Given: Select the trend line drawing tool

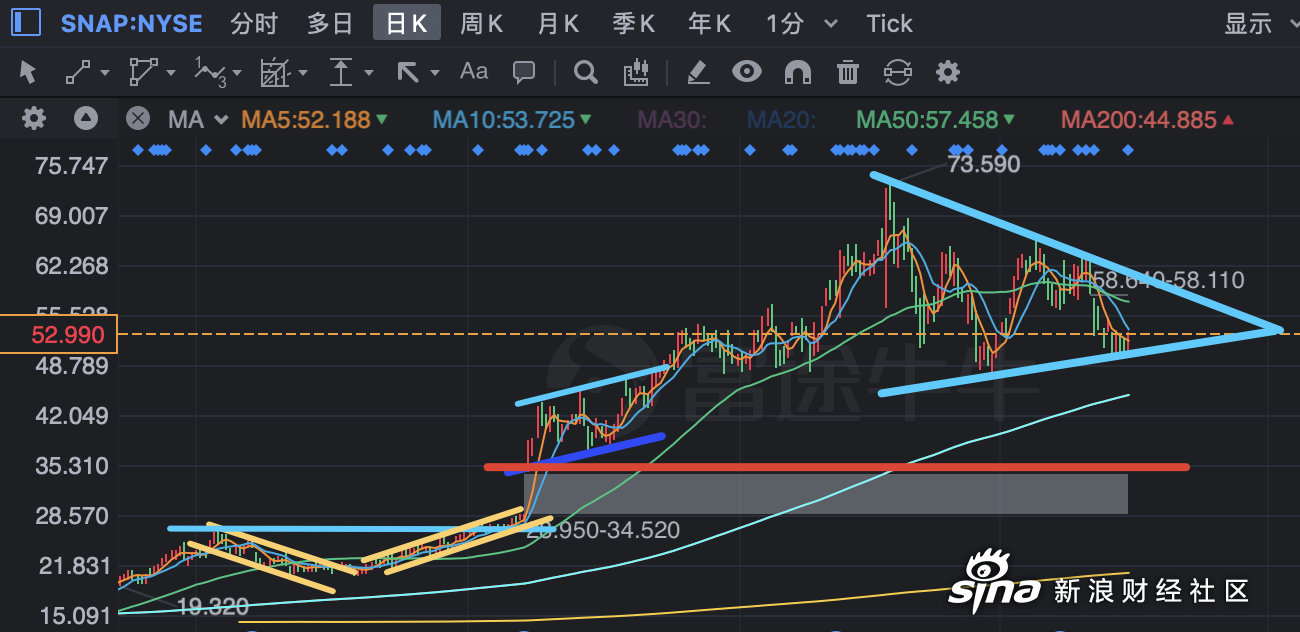Looking at the screenshot, I should [78, 72].
